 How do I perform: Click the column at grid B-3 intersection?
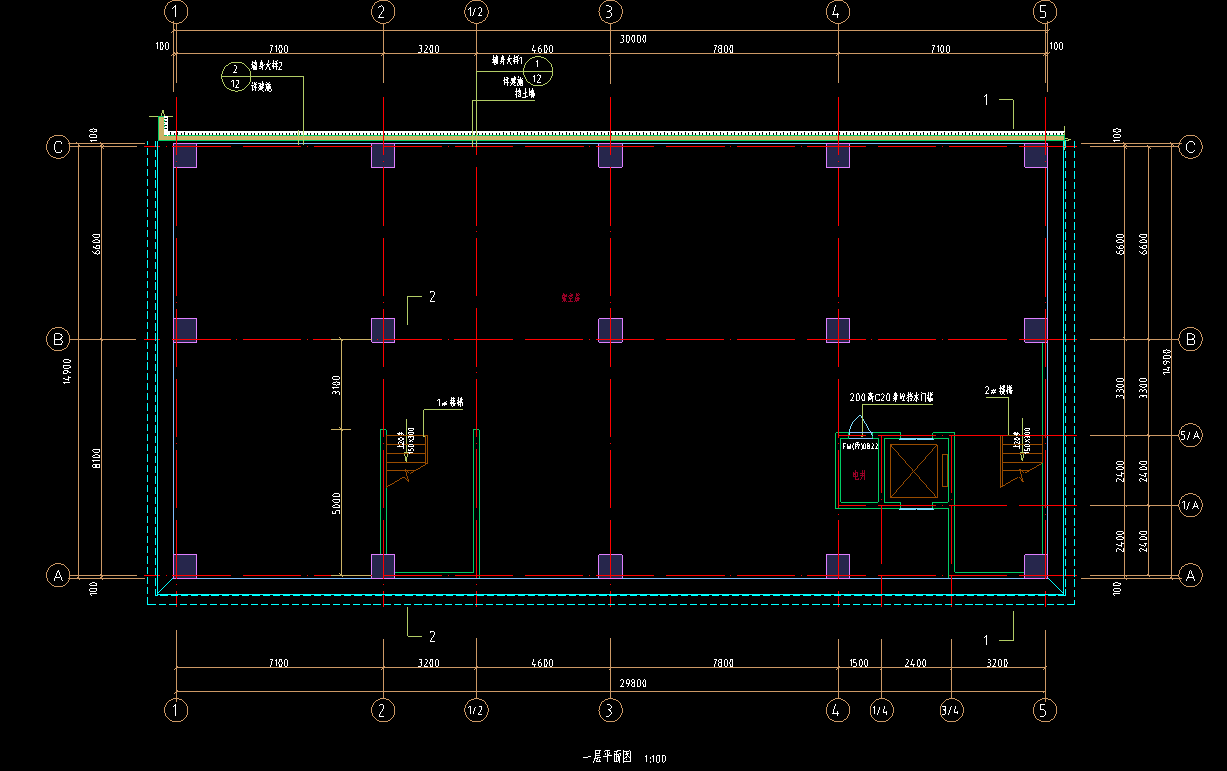[610, 330]
